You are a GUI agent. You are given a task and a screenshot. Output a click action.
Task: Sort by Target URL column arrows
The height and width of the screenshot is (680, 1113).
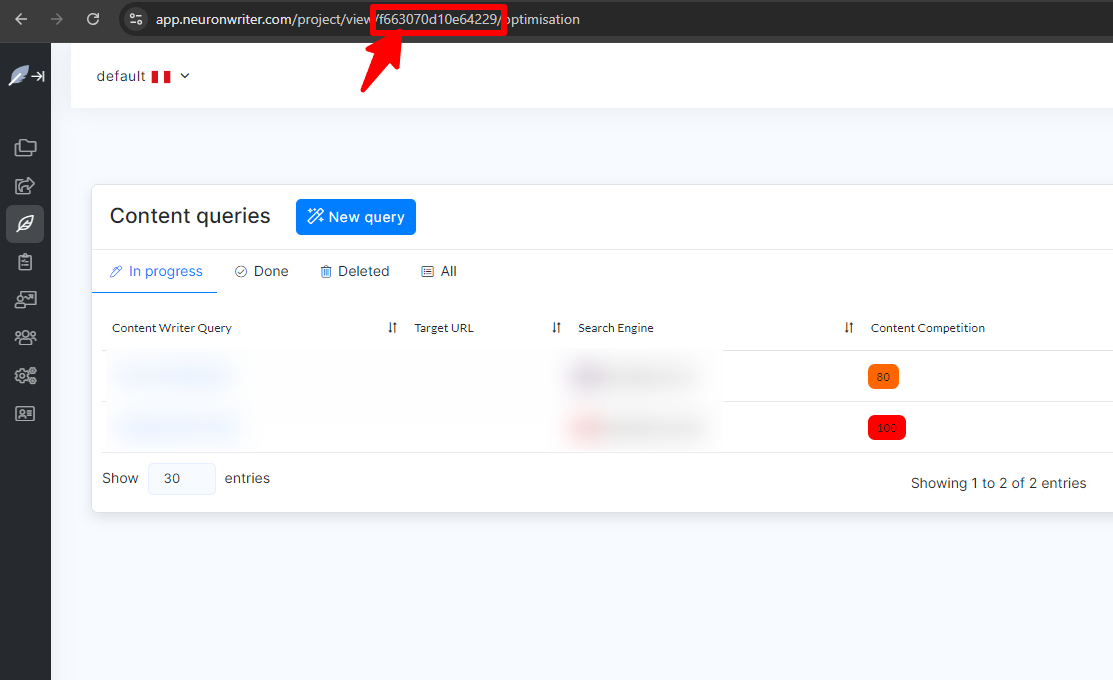click(x=556, y=328)
